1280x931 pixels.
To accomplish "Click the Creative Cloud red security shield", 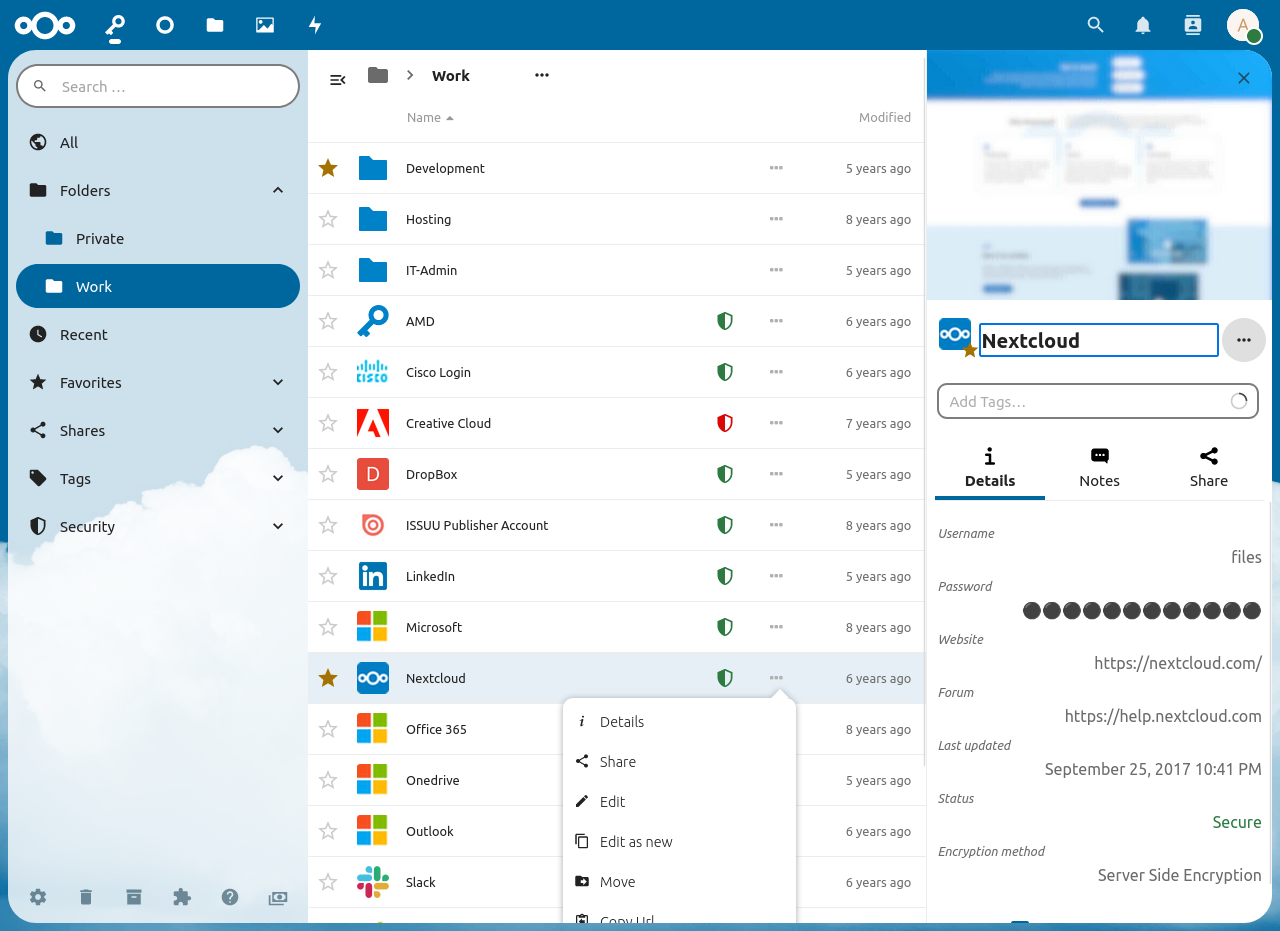I will tap(725, 423).
